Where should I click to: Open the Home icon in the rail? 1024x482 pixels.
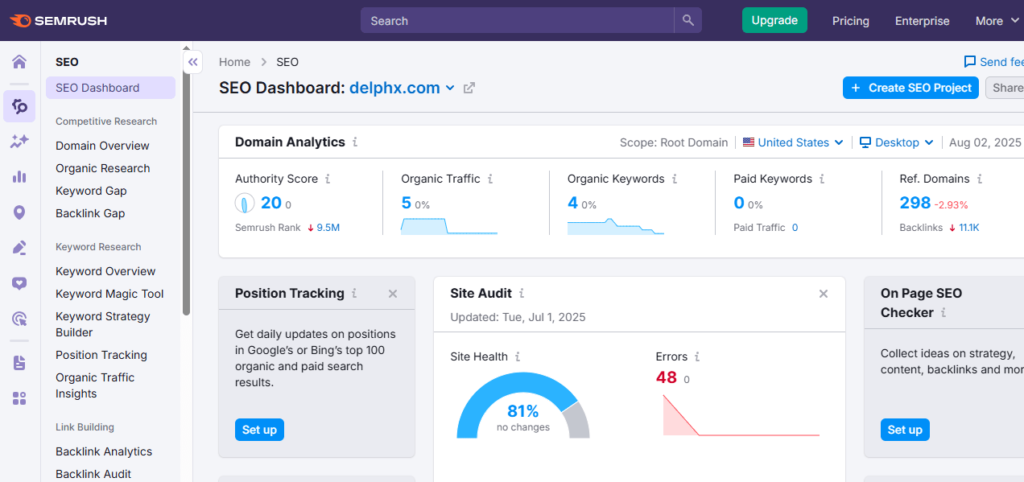[20, 62]
